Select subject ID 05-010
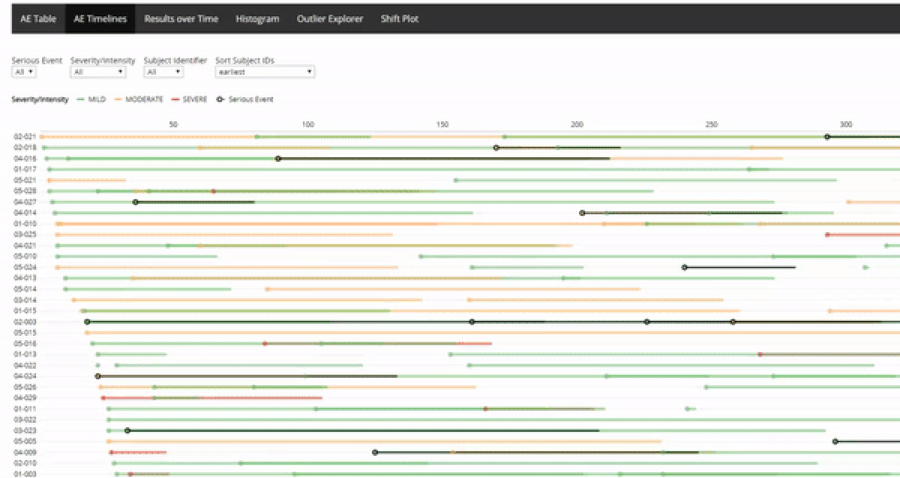The image size is (900, 478). [25, 257]
